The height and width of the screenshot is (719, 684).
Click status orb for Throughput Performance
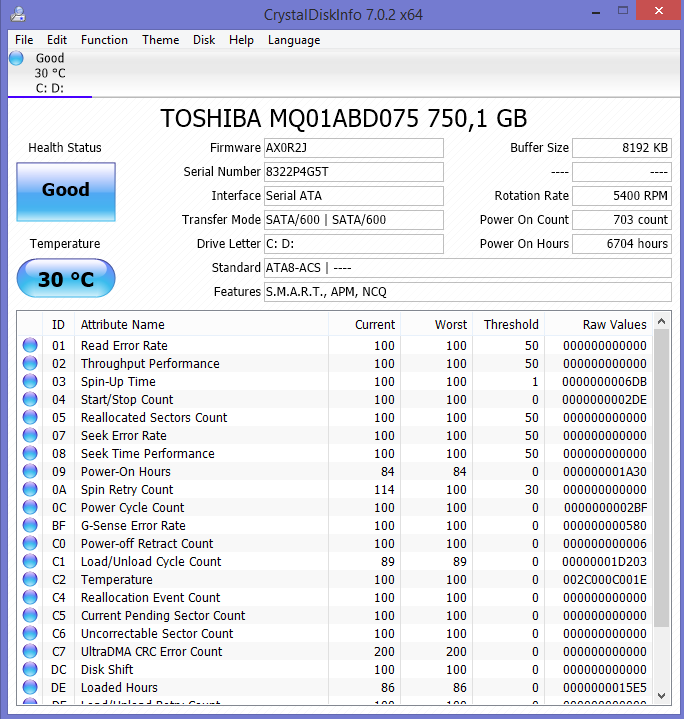[30, 363]
